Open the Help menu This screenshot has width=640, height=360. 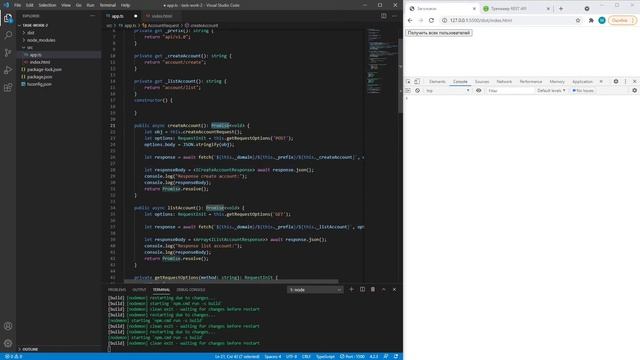coord(125,5)
